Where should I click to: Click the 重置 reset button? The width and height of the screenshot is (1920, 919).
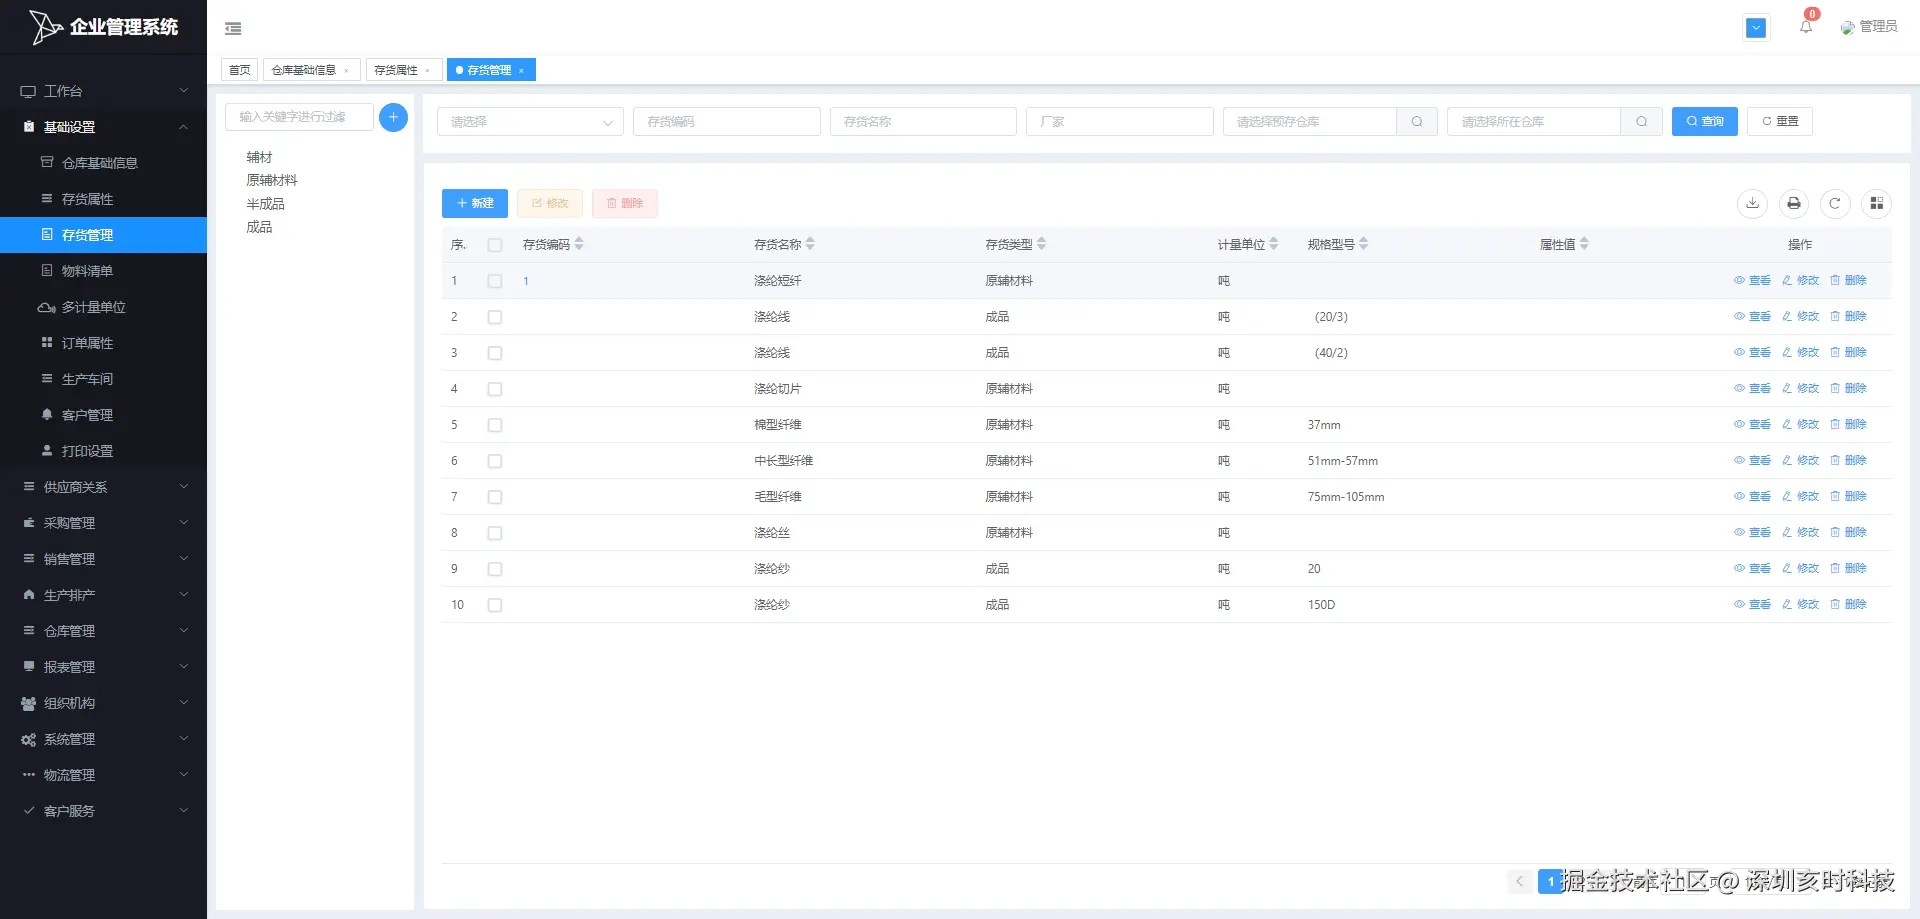coord(1780,122)
